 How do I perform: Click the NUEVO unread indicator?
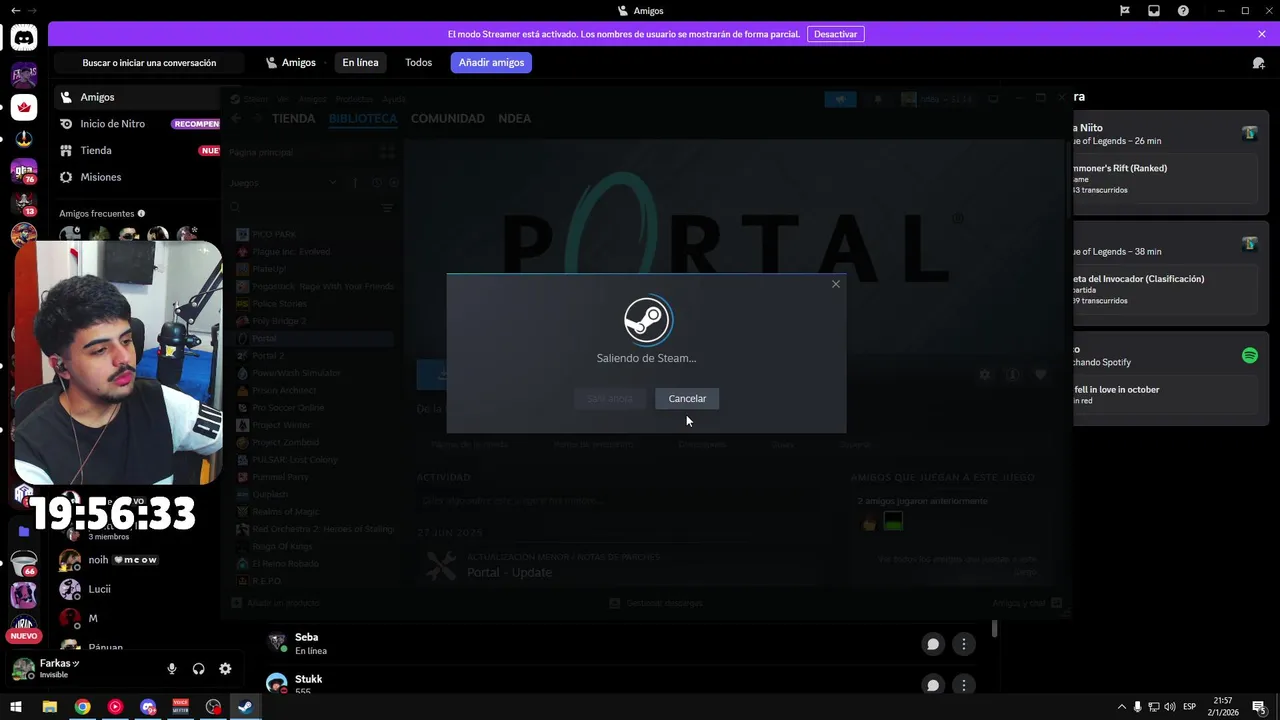24,636
